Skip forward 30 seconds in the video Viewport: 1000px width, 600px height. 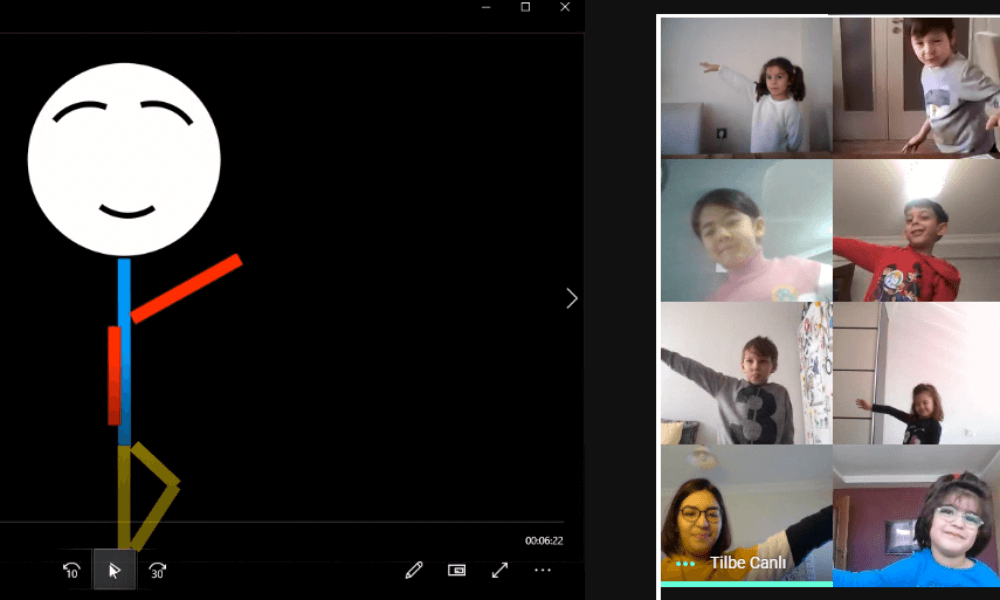(157, 570)
